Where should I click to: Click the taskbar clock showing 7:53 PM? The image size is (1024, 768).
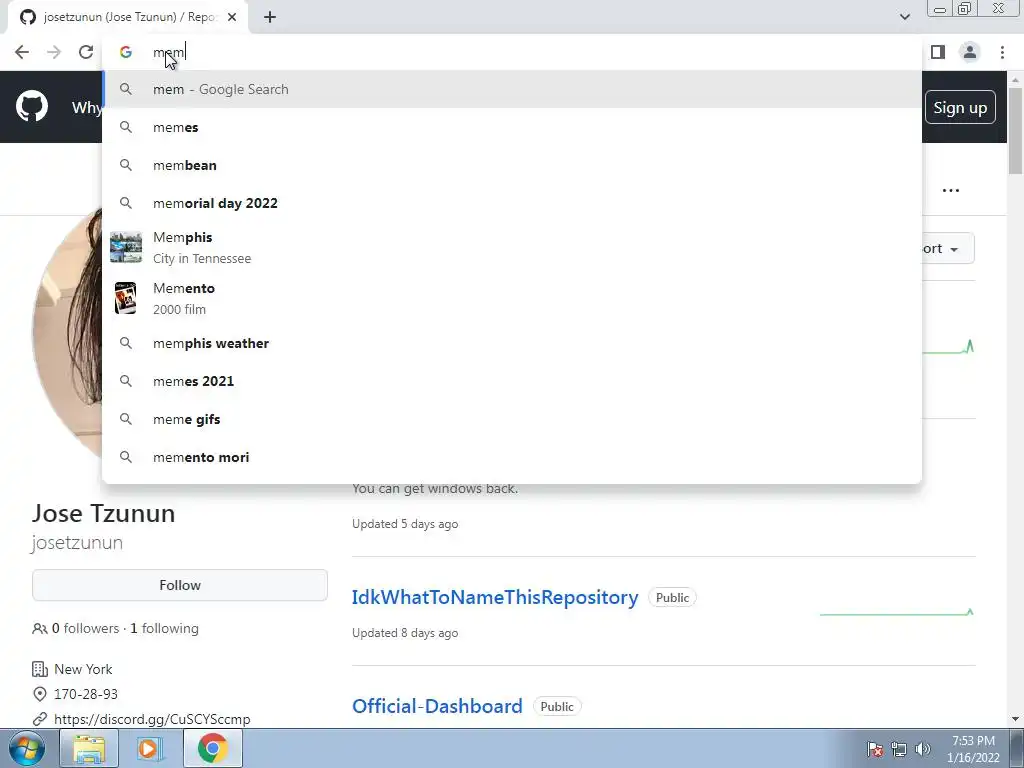pos(973,749)
